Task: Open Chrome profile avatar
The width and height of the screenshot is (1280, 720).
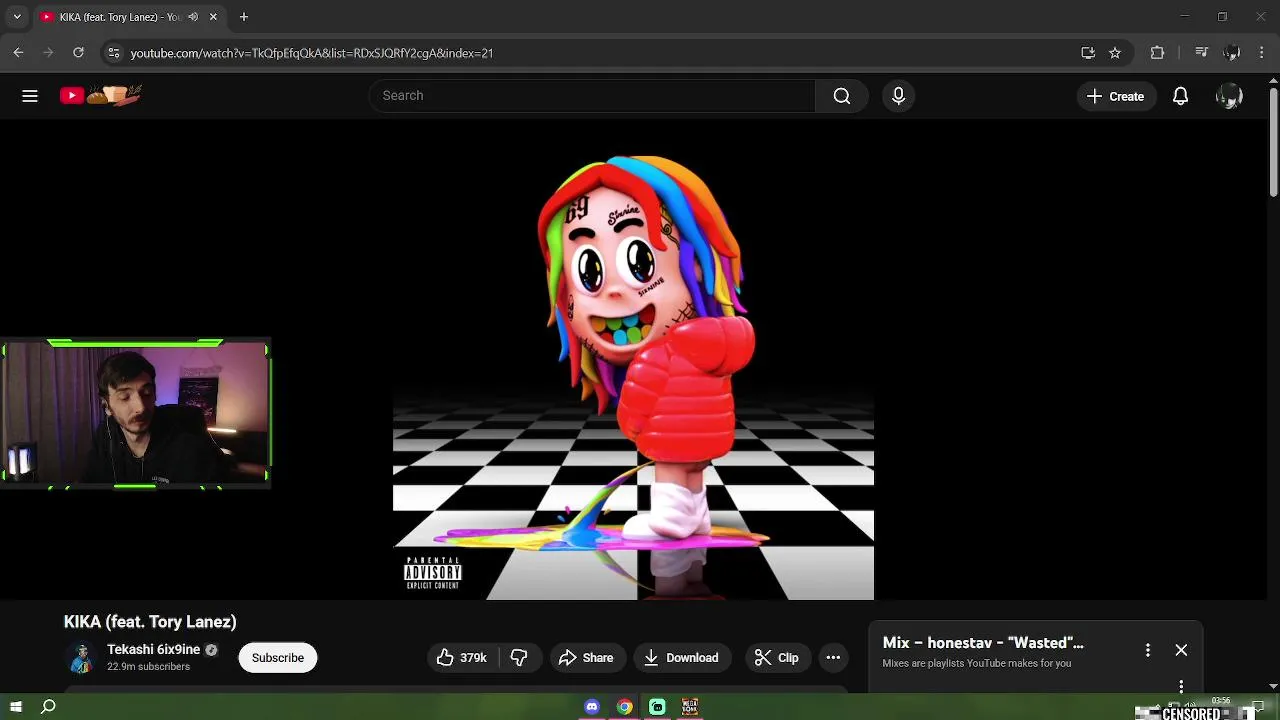Action: [1232, 53]
